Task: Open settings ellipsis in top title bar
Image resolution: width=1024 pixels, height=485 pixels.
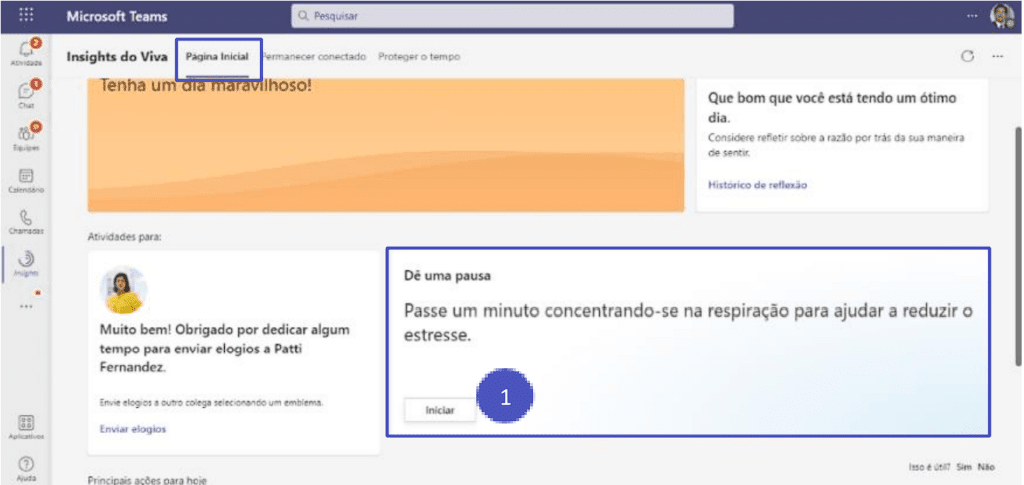Action: coord(972,16)
